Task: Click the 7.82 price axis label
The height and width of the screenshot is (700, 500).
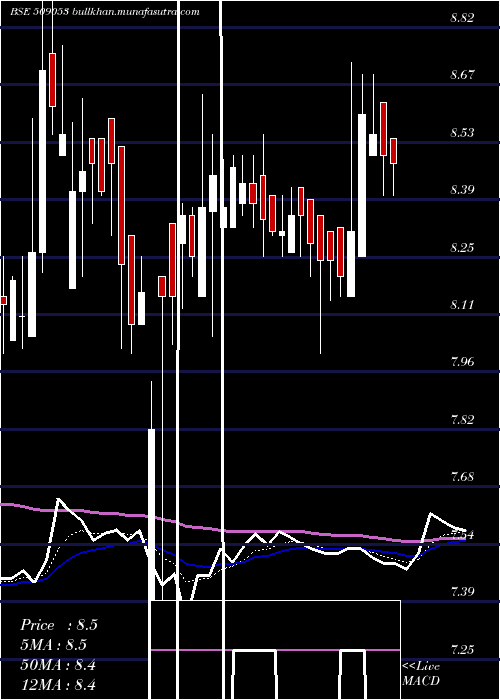Action: point(462,419)
